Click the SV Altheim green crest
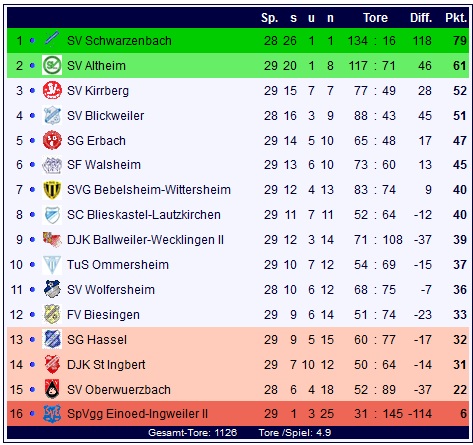 pyautogui.click(x=52, y=65)
